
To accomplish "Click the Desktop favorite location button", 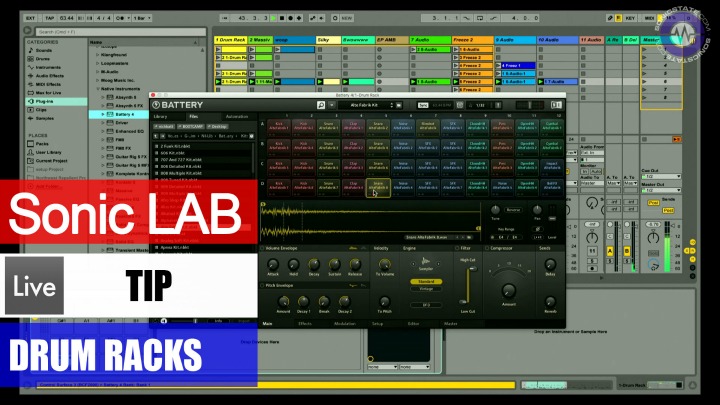I will coord(217,126).
